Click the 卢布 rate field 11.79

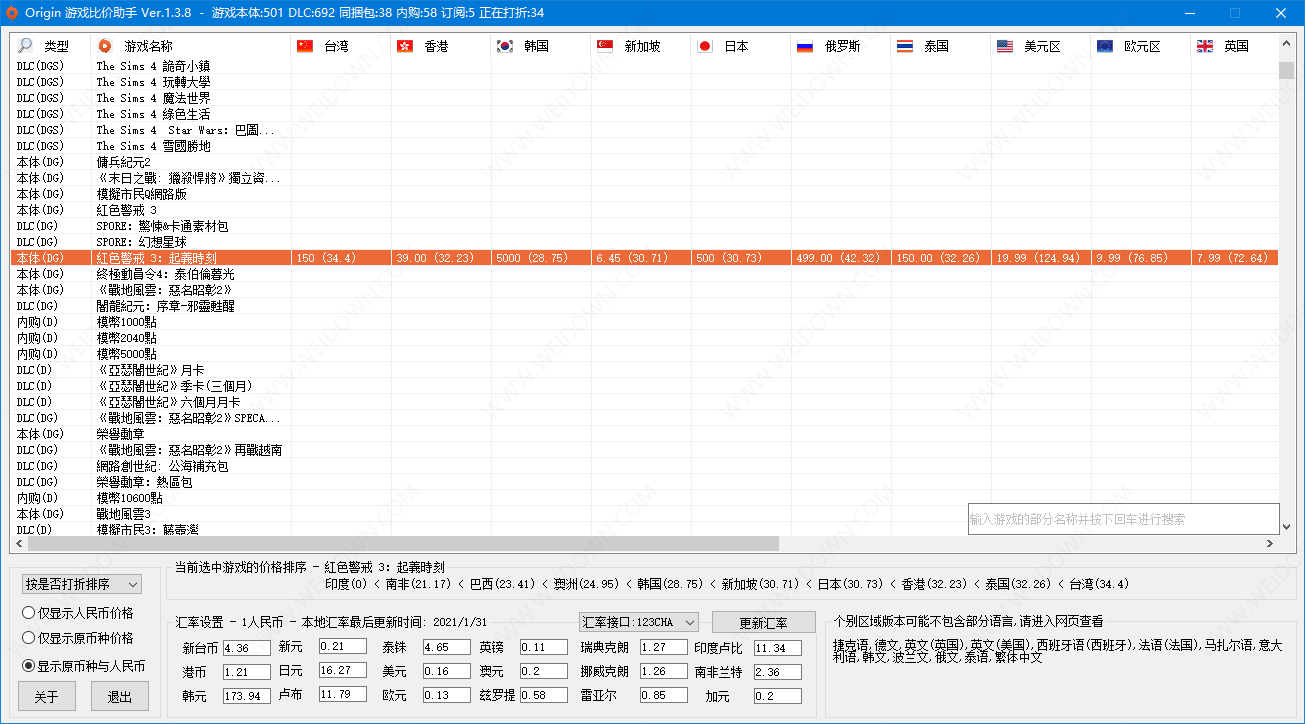[x=343, y=694]
